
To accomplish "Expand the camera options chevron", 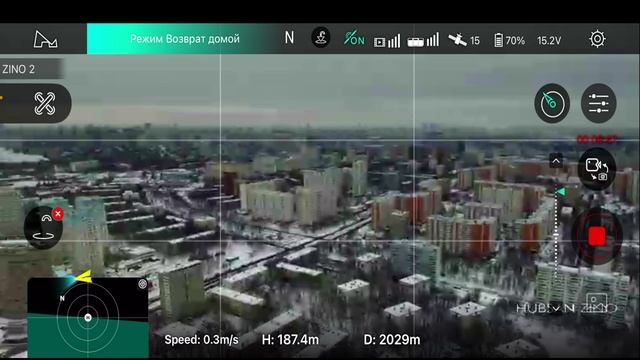I will (556, 161).
